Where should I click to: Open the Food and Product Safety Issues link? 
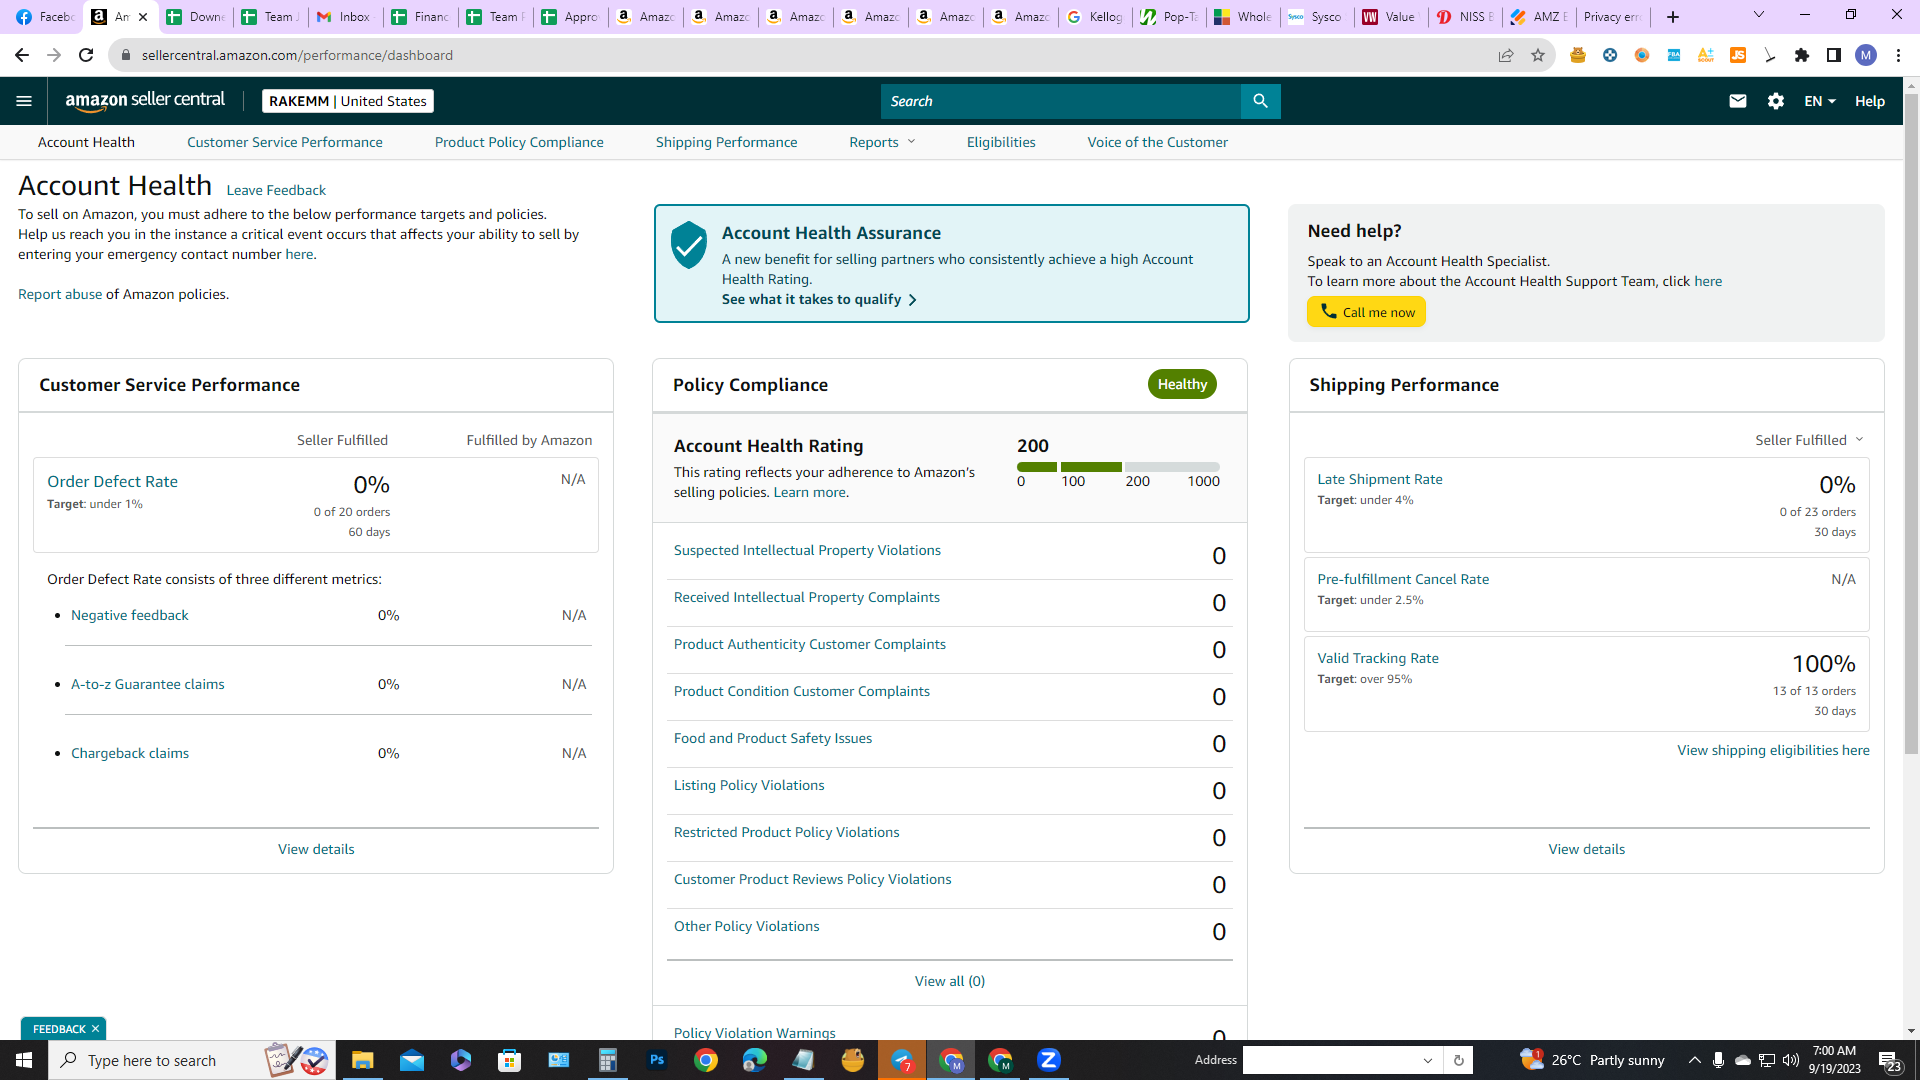[773, 738]
